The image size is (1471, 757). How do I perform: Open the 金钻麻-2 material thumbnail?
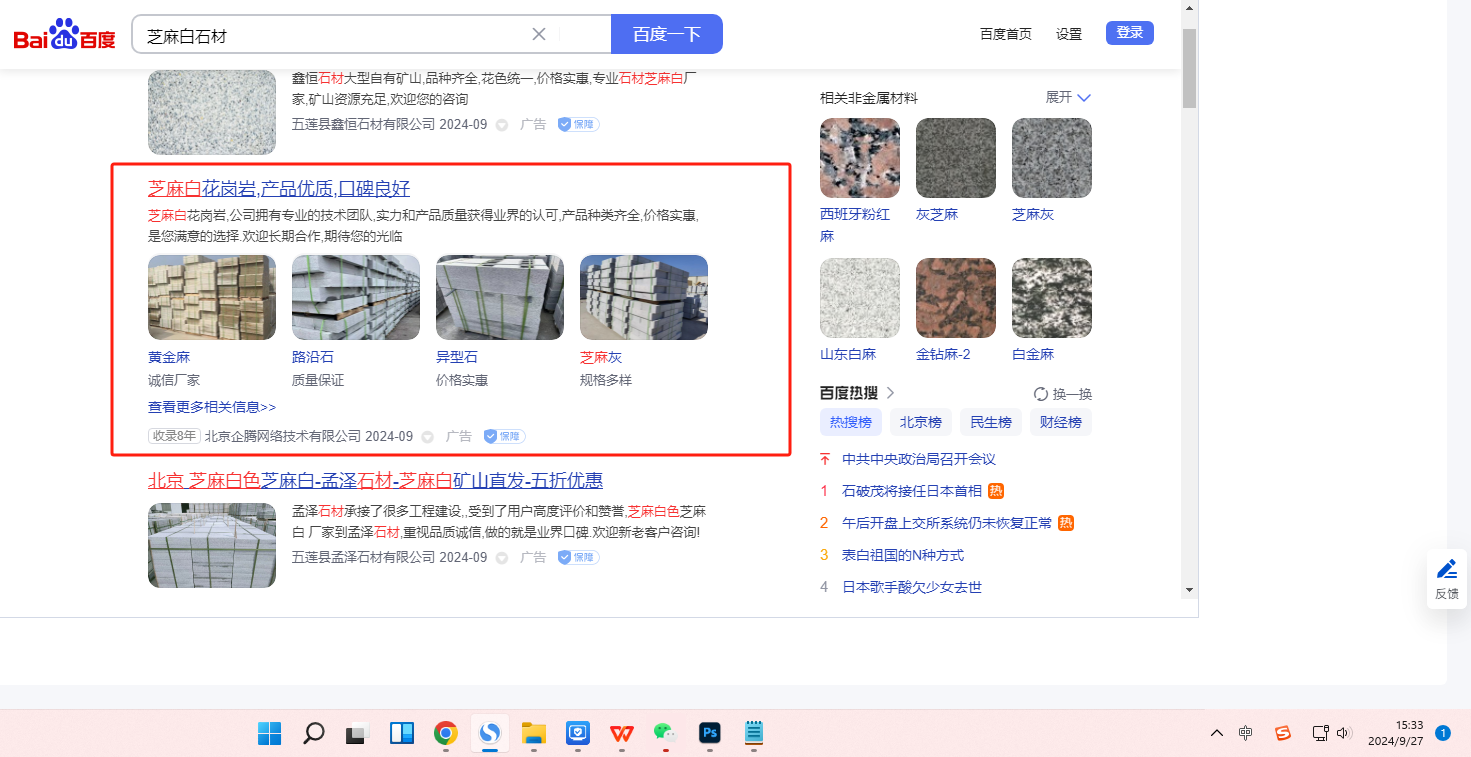956,298
